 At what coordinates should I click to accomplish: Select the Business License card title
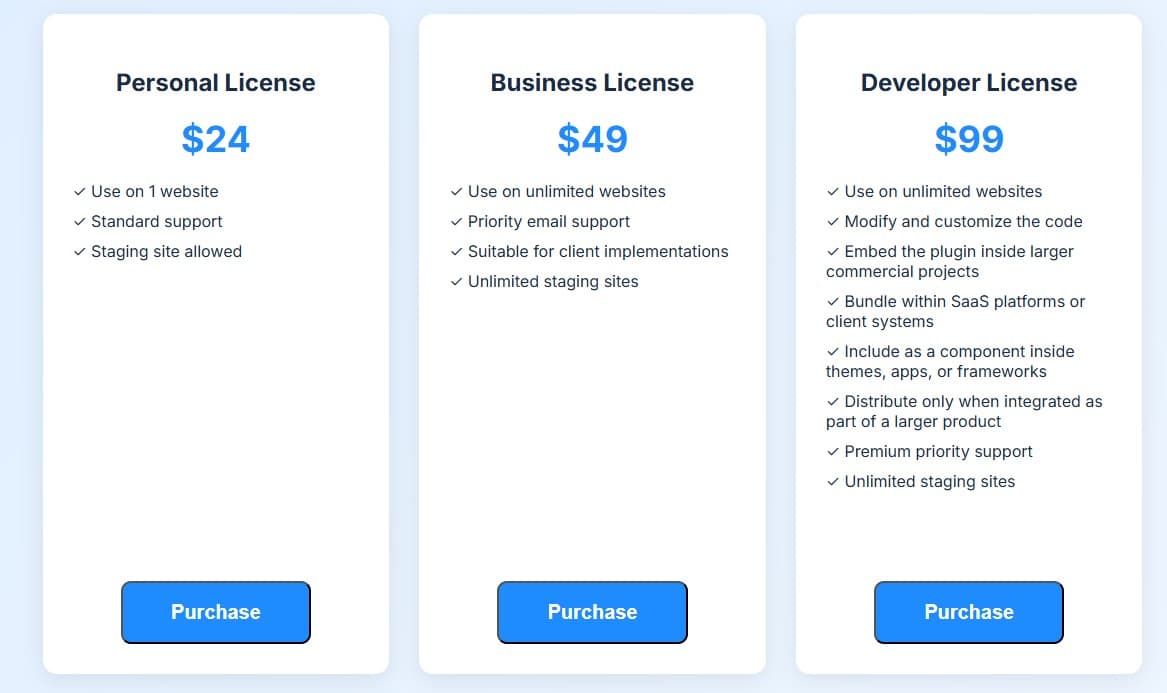tap(592, 83)
